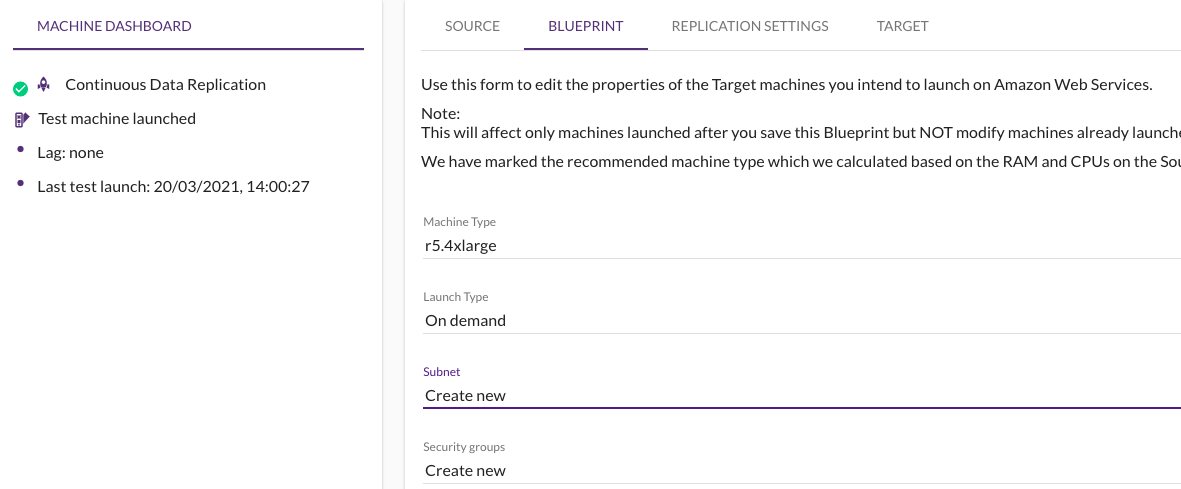The image size is (1181, 489).
Task: Click the Continuous Data Replication status text
Action: click(x=165, y=85)
